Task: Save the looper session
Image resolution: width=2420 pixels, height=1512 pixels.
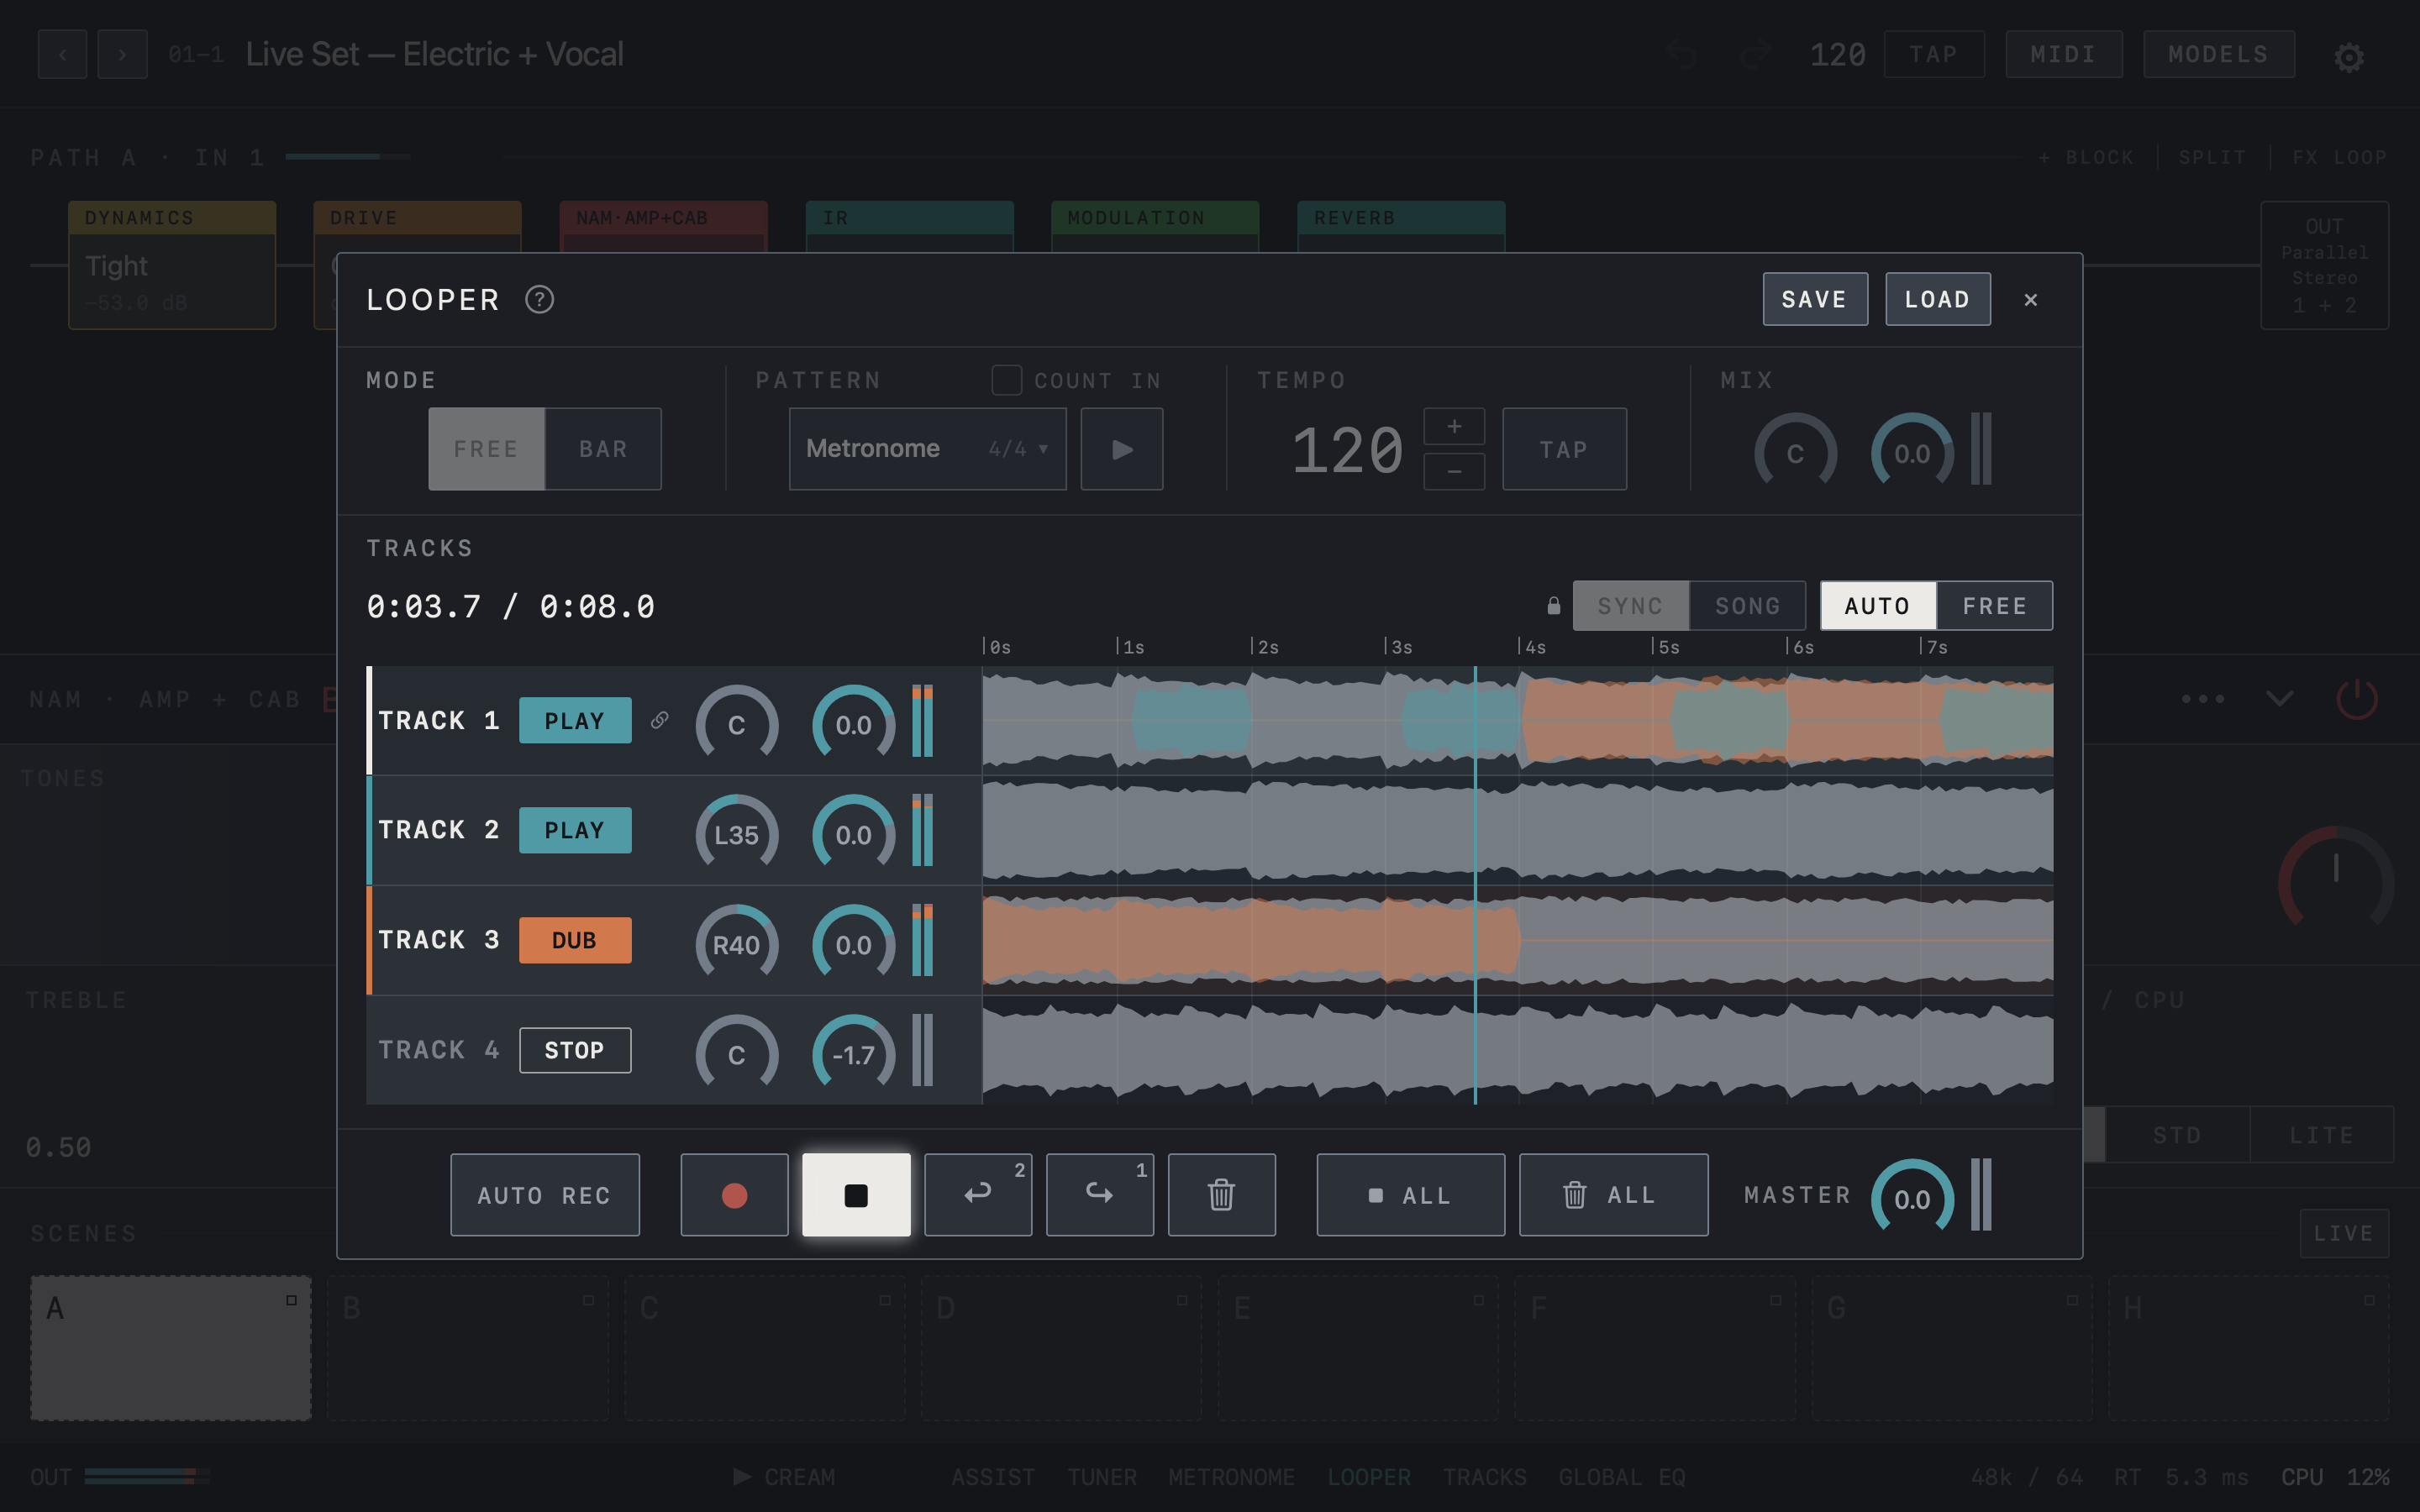Action: 1815,299
